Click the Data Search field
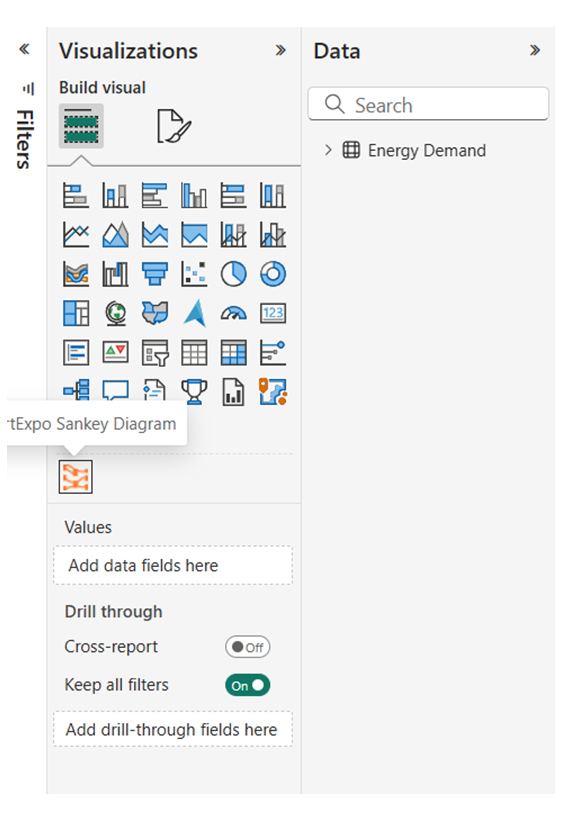Viewport: 562px width, 818px height. click(428, 104)
